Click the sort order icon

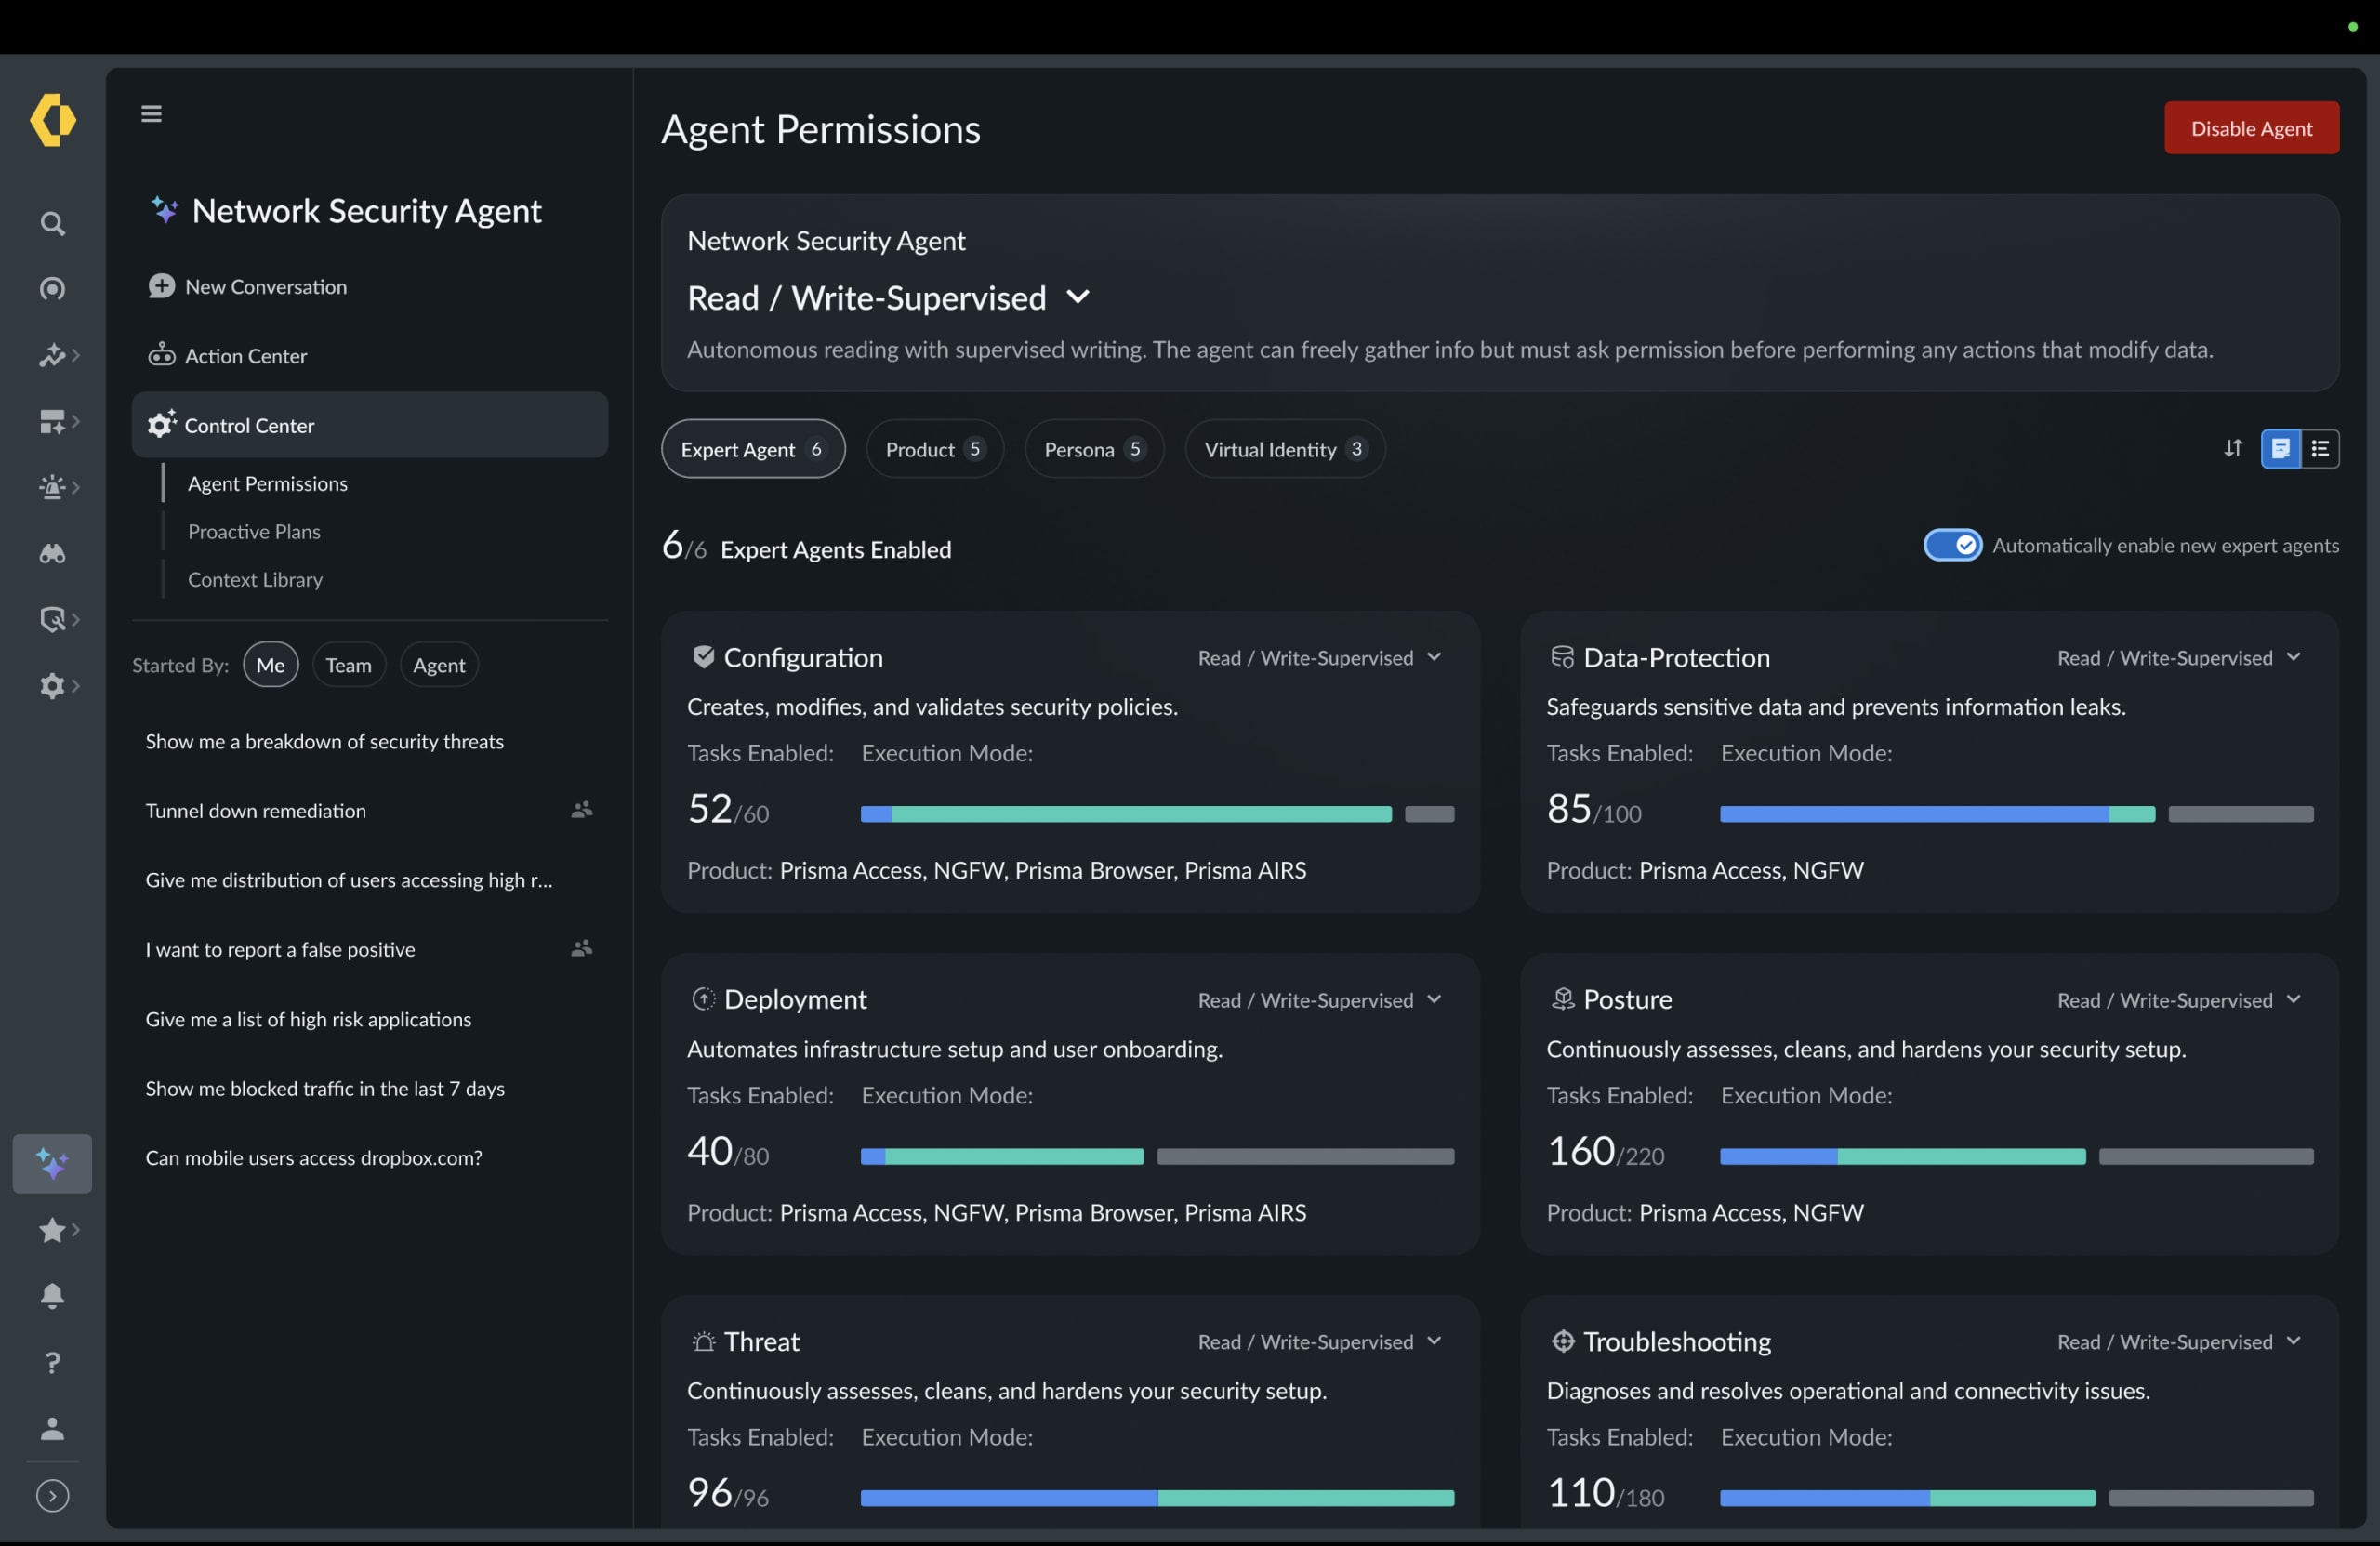tap(2233, 448)
